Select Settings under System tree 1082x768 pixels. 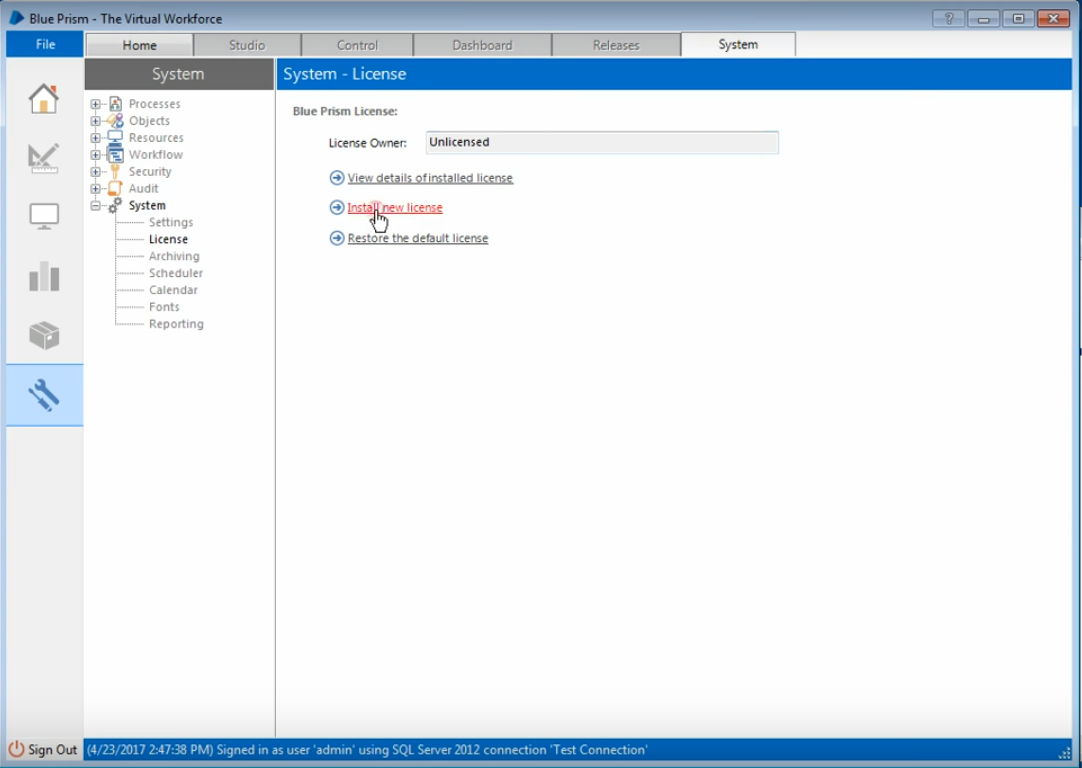pyautogui.click(x=171, y=222)
